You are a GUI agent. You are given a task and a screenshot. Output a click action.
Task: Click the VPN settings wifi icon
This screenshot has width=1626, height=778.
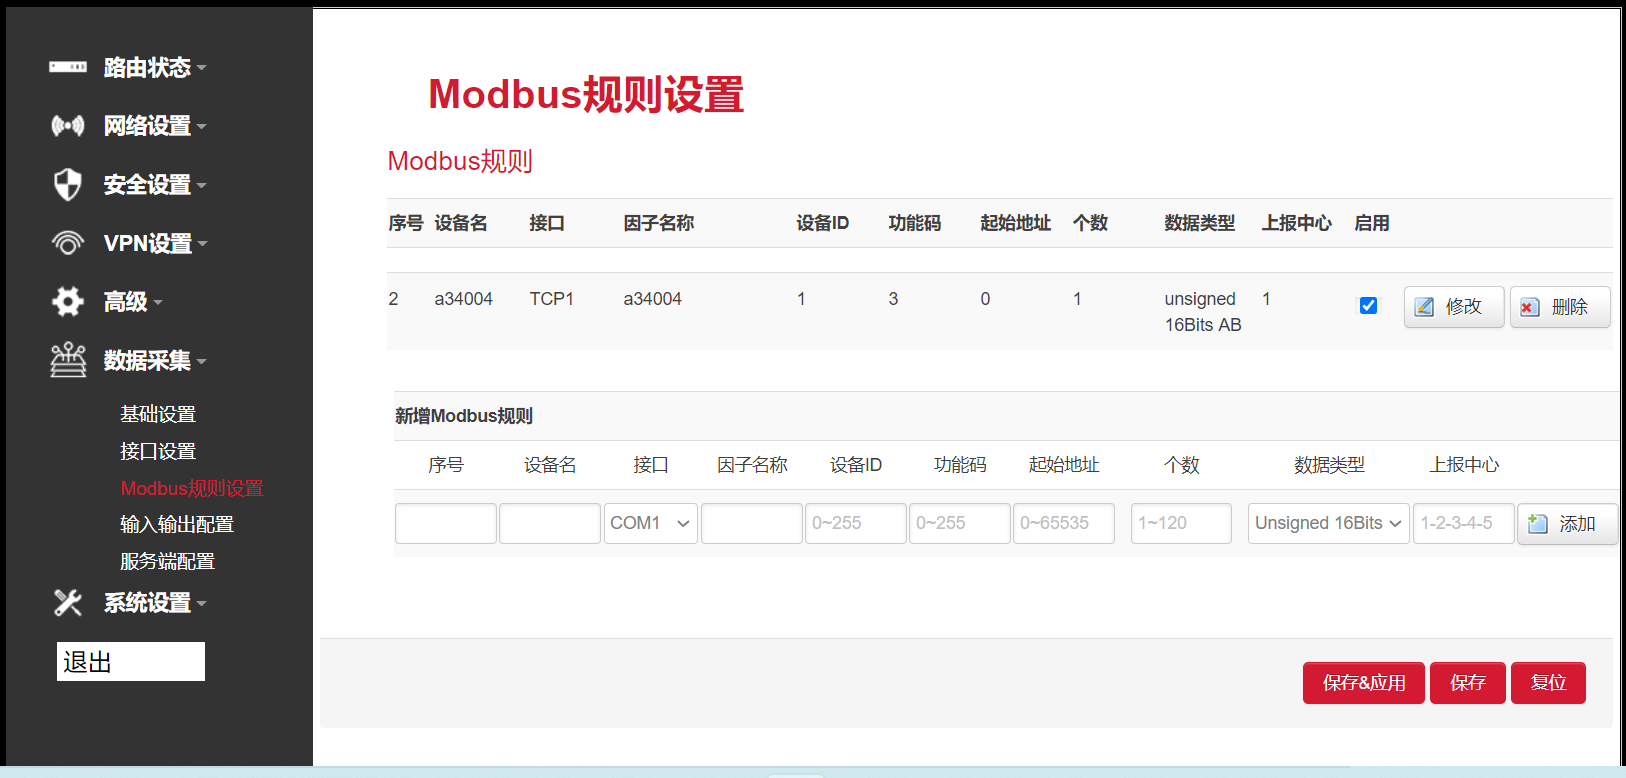pyautogui.click(x=68, y=243)
